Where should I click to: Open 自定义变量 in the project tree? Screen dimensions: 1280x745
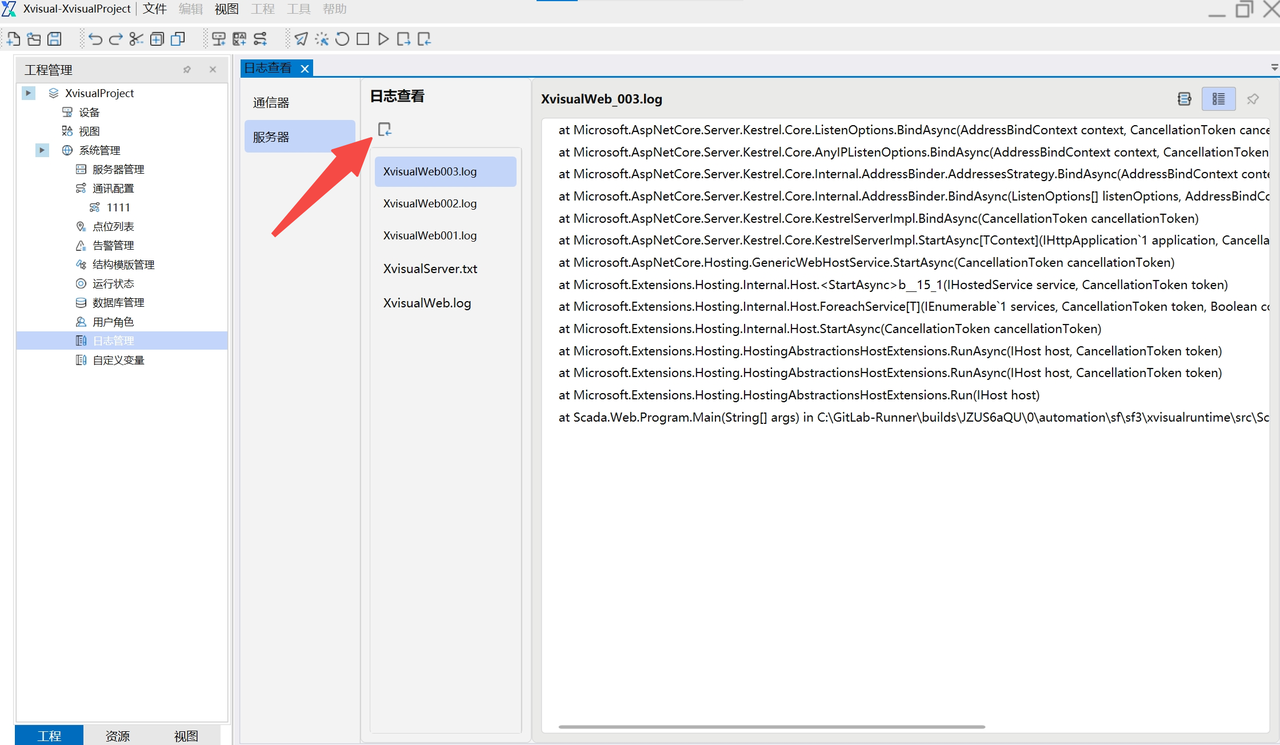click(119, 360)
